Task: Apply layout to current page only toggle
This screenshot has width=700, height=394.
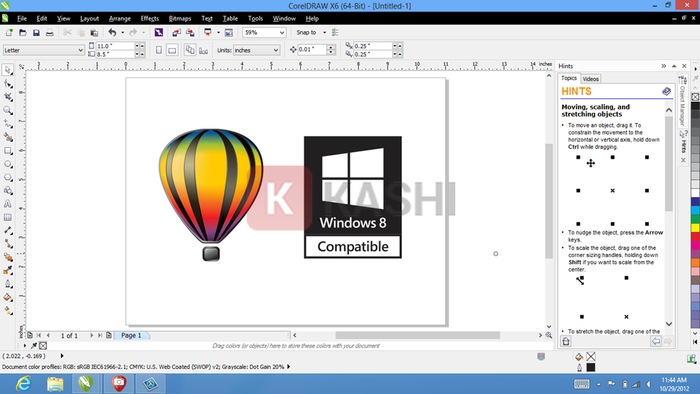Action: pos(204,50)
